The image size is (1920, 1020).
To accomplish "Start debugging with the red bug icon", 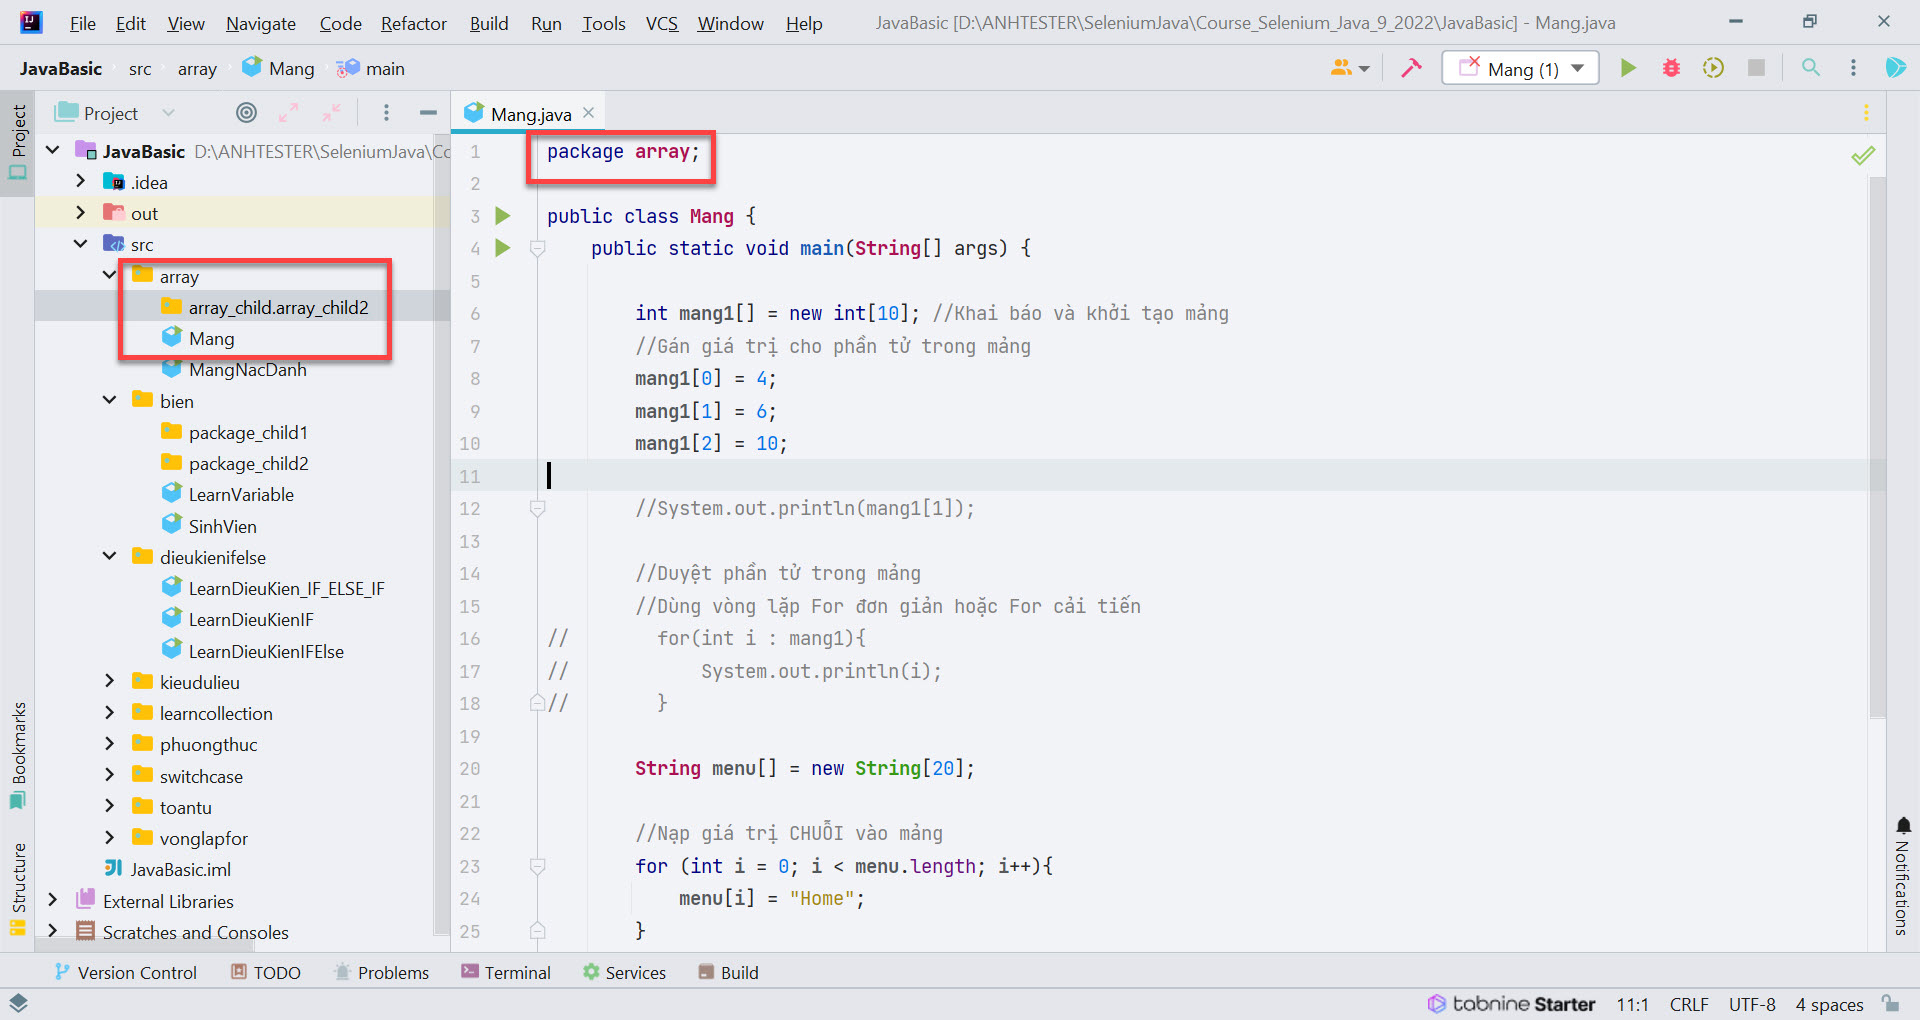I will click(1671, 68).
